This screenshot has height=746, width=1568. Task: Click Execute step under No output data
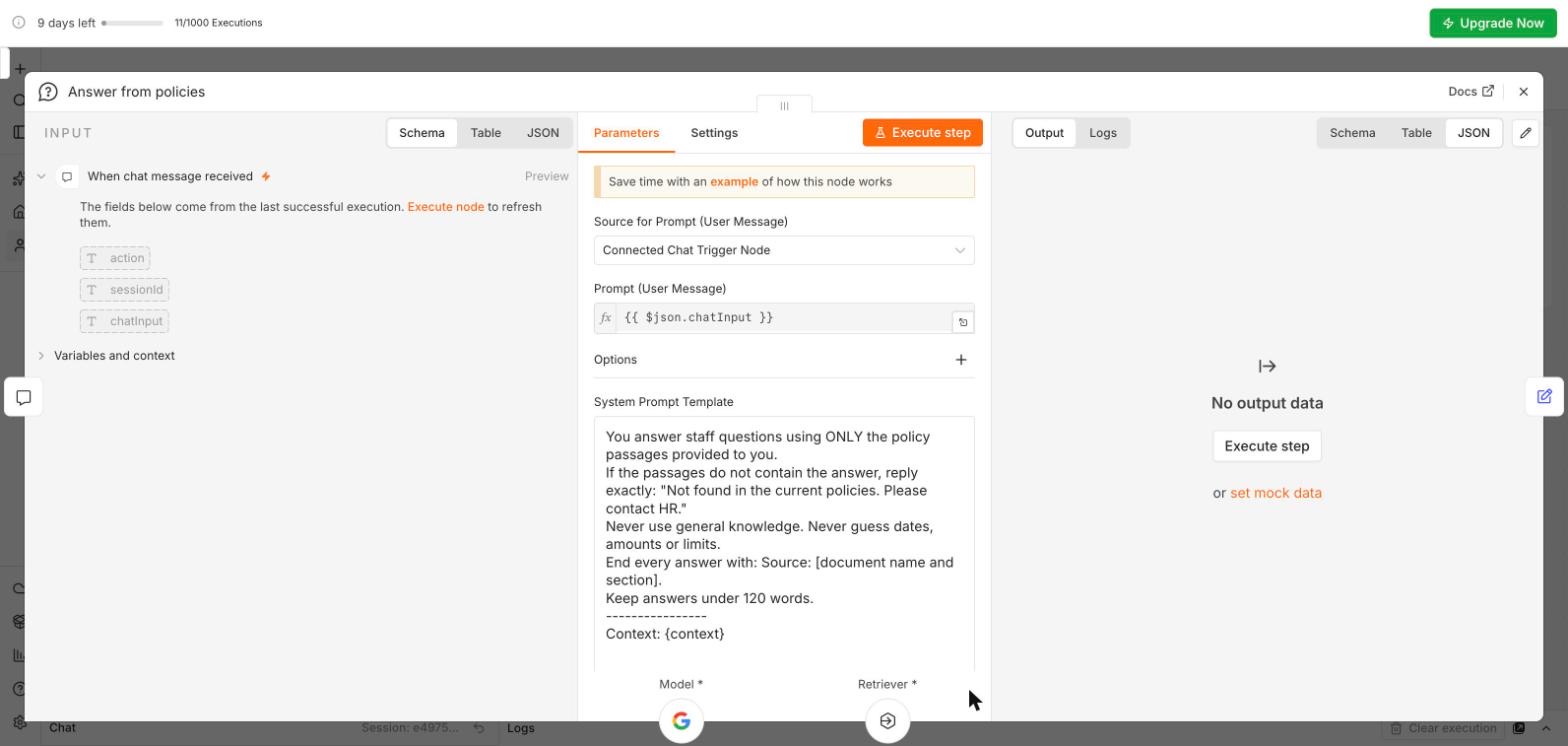pos(1267,447)
